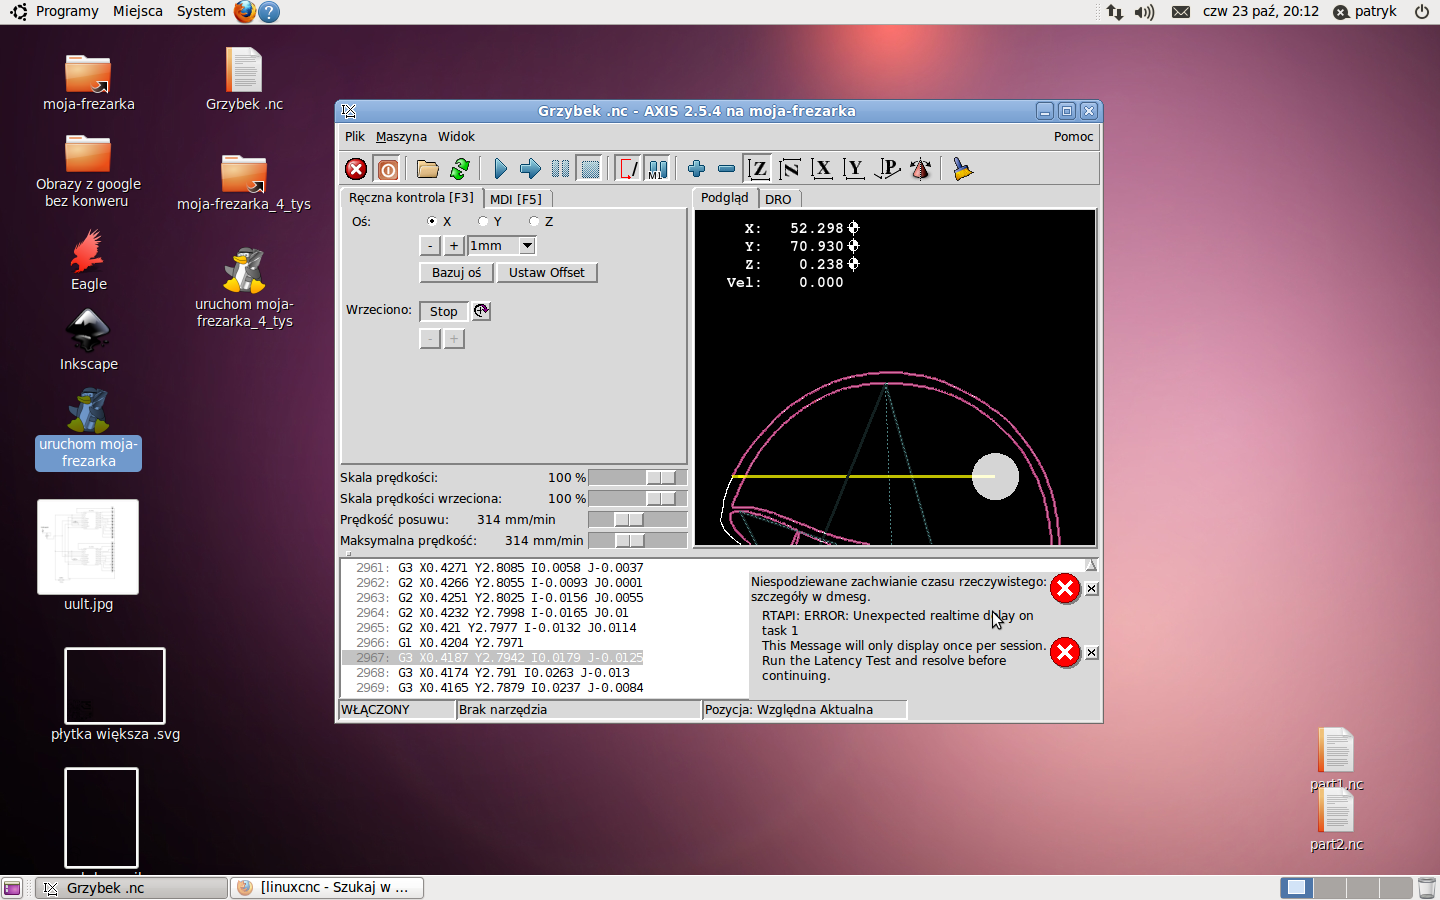Select rotated top view icon
Image resolution: width=1440 pixels, height=900 pixels.
tap(790, 169)
